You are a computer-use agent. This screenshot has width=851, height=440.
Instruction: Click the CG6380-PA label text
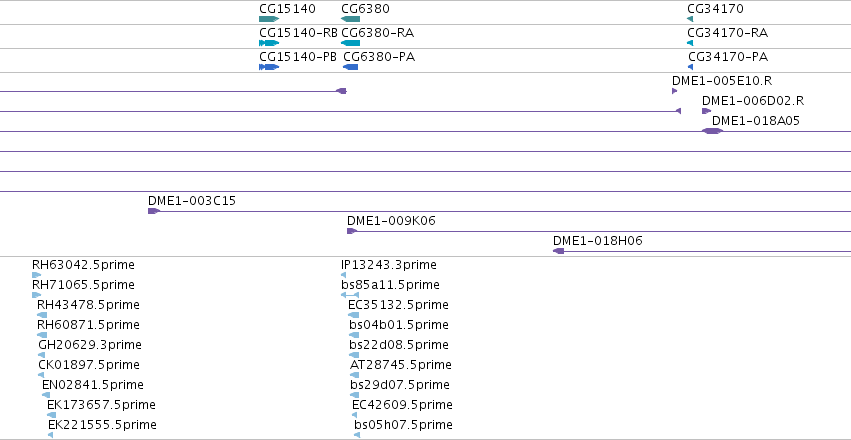(x=379, y=56)
